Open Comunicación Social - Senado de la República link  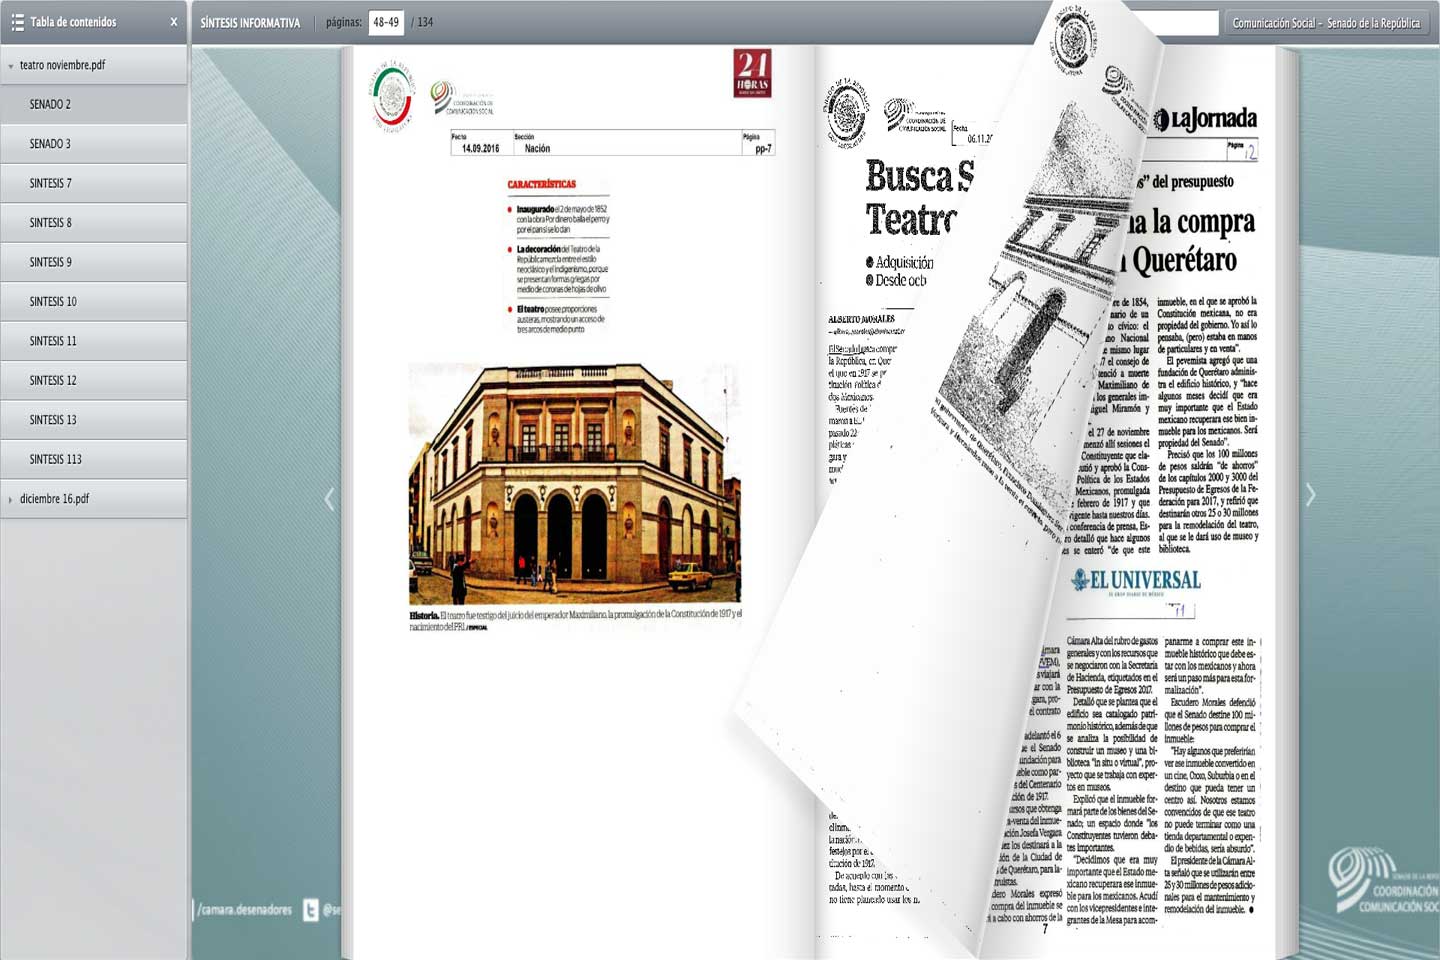[x=1326, y=23]
